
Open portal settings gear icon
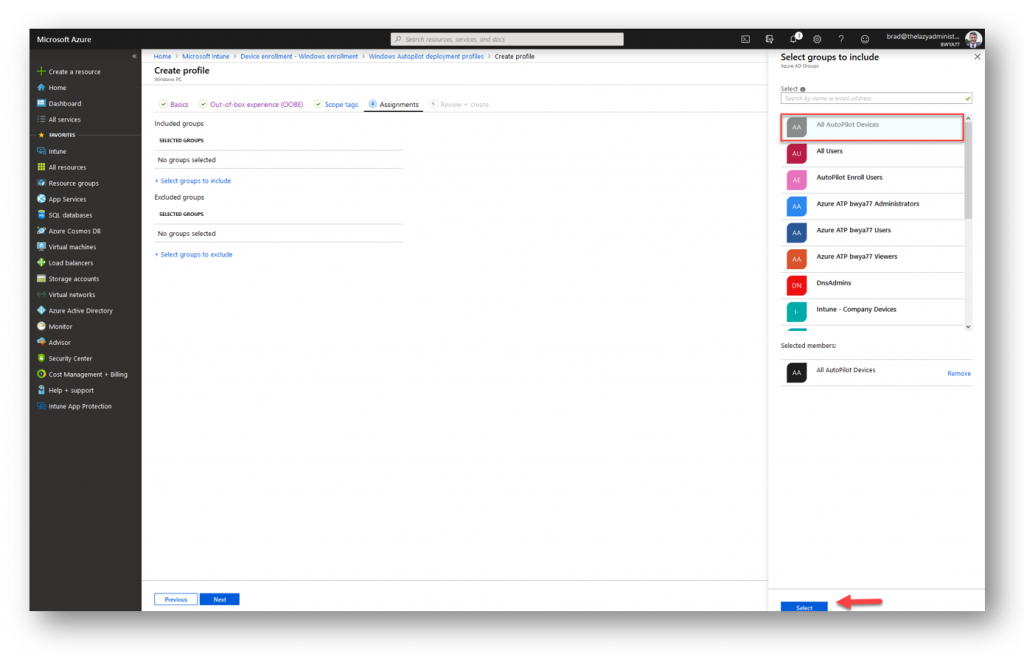click(x=817, y=39)
